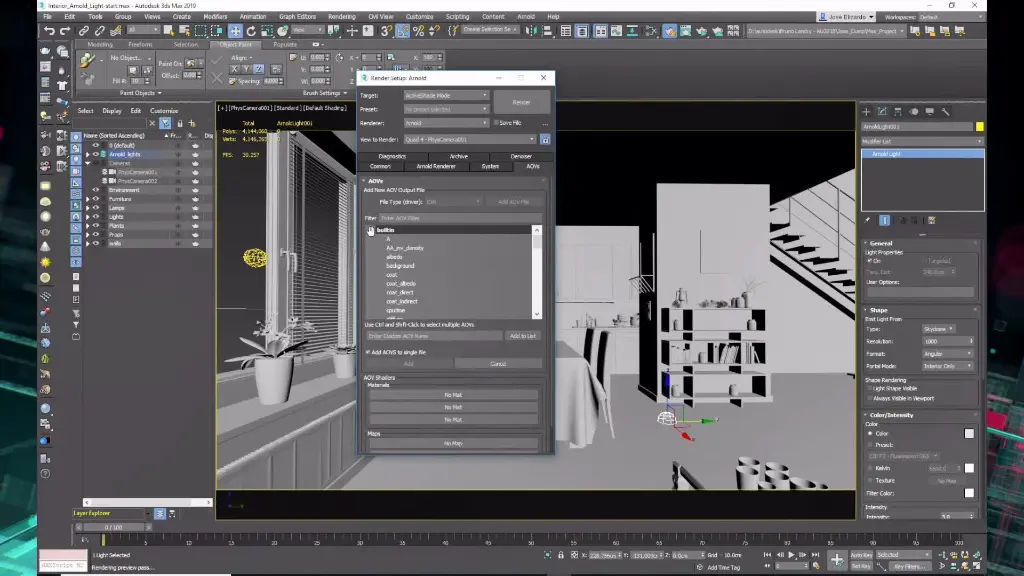
Task: Click the Pin Stack icon below modifier list
Action: coord(867,221)
